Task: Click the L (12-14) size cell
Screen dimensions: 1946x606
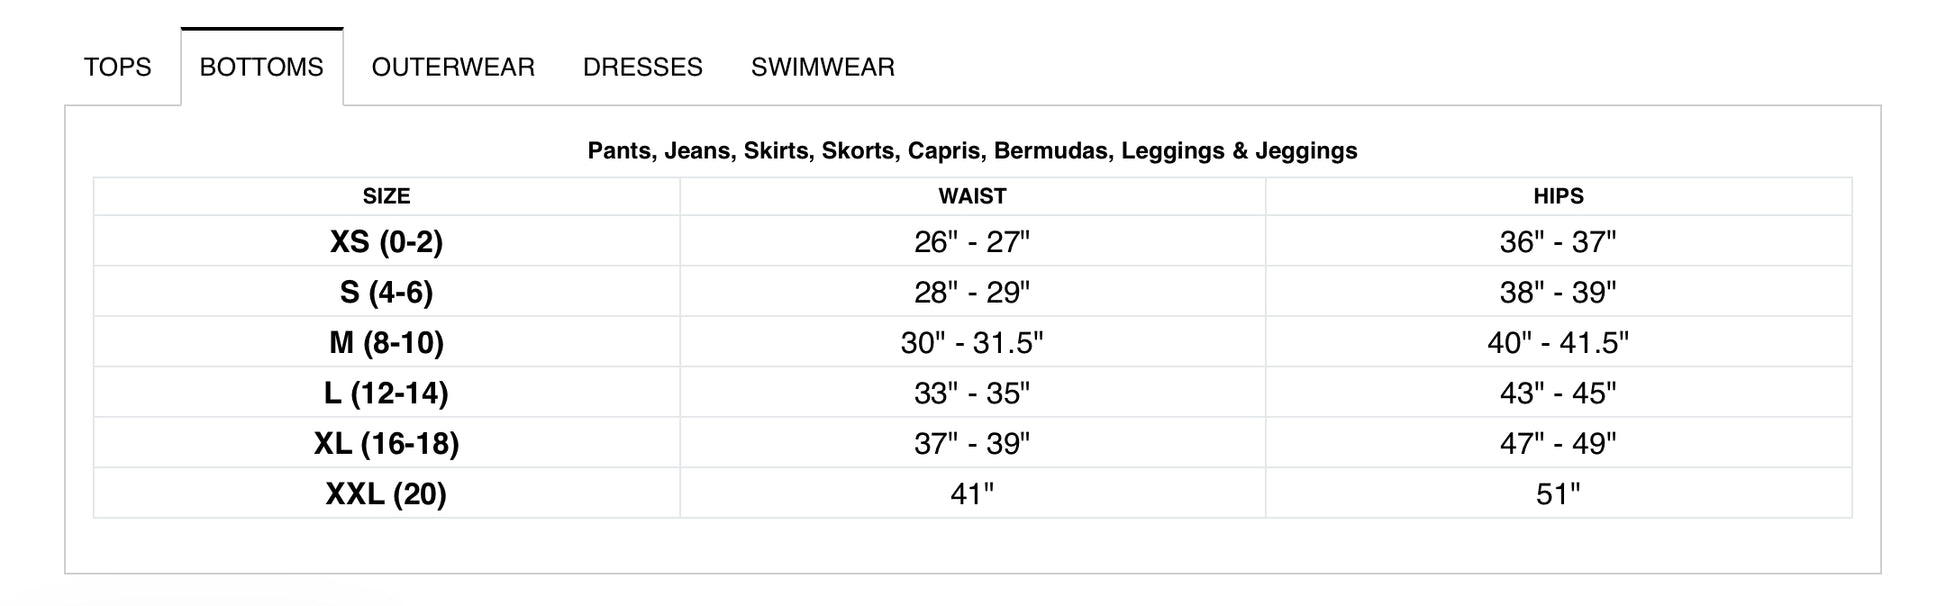Action: pos(387,392)
